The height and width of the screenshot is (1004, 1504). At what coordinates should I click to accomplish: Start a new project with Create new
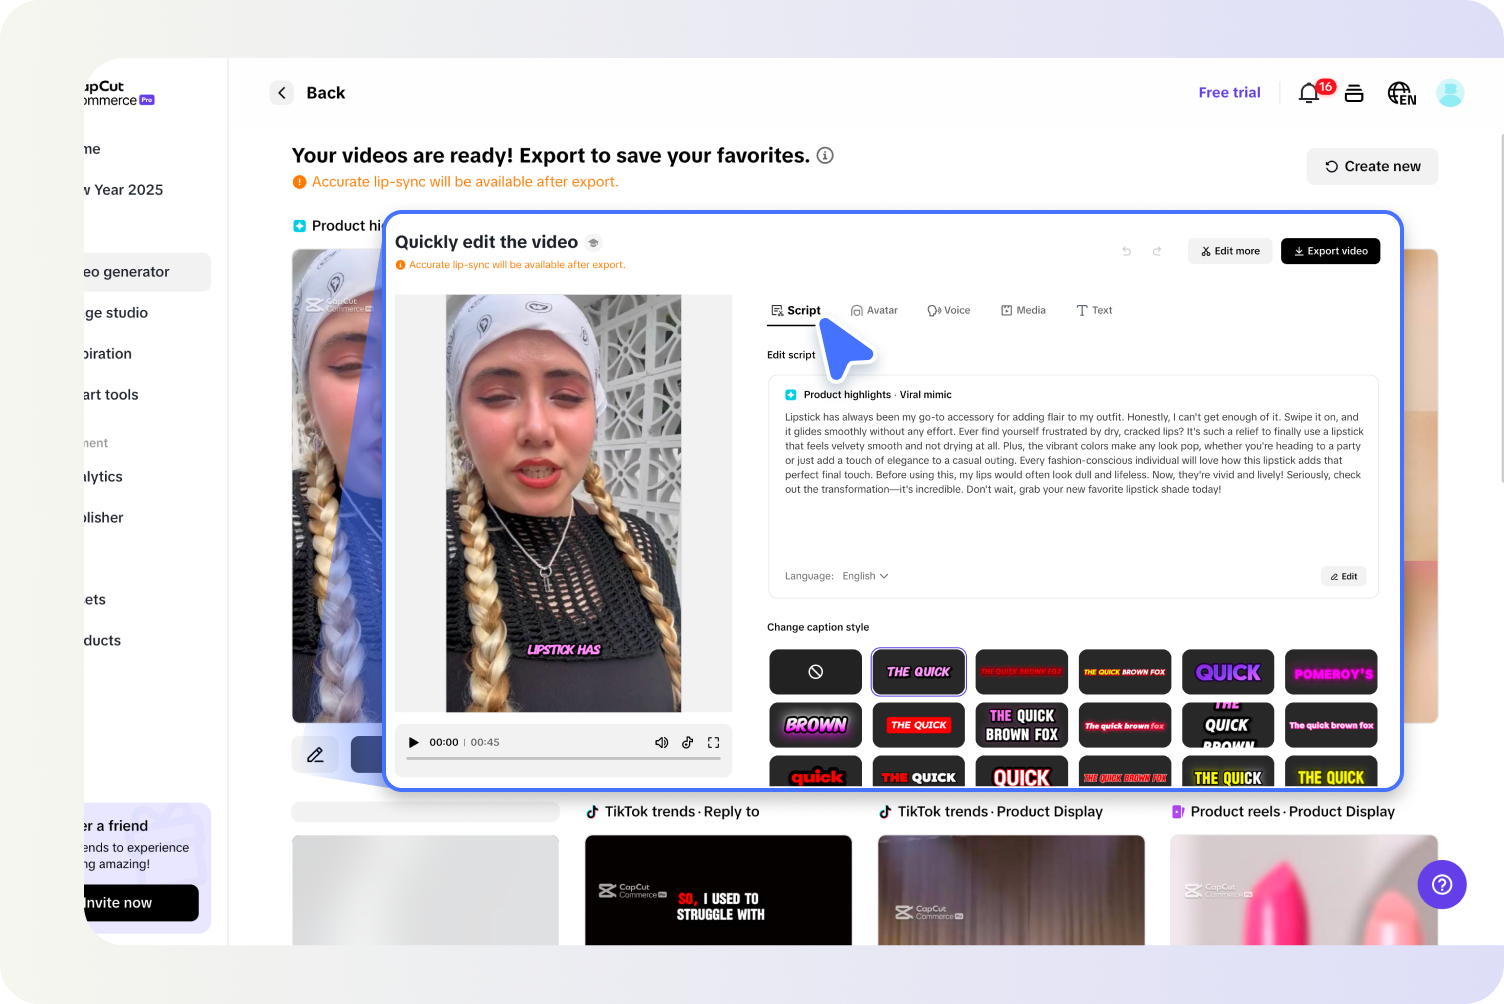point(1371,166)
